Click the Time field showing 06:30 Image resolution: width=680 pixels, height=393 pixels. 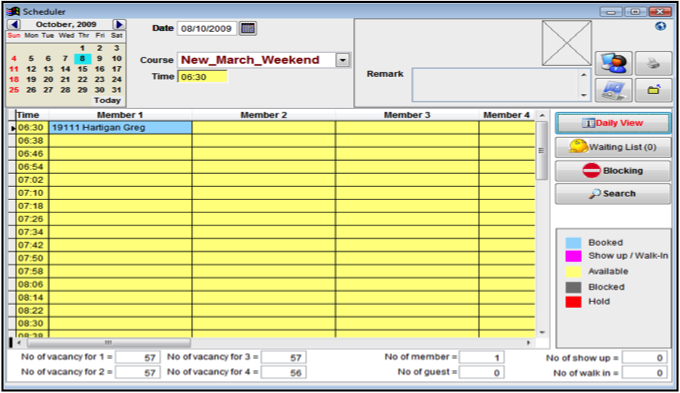(202, 77)
